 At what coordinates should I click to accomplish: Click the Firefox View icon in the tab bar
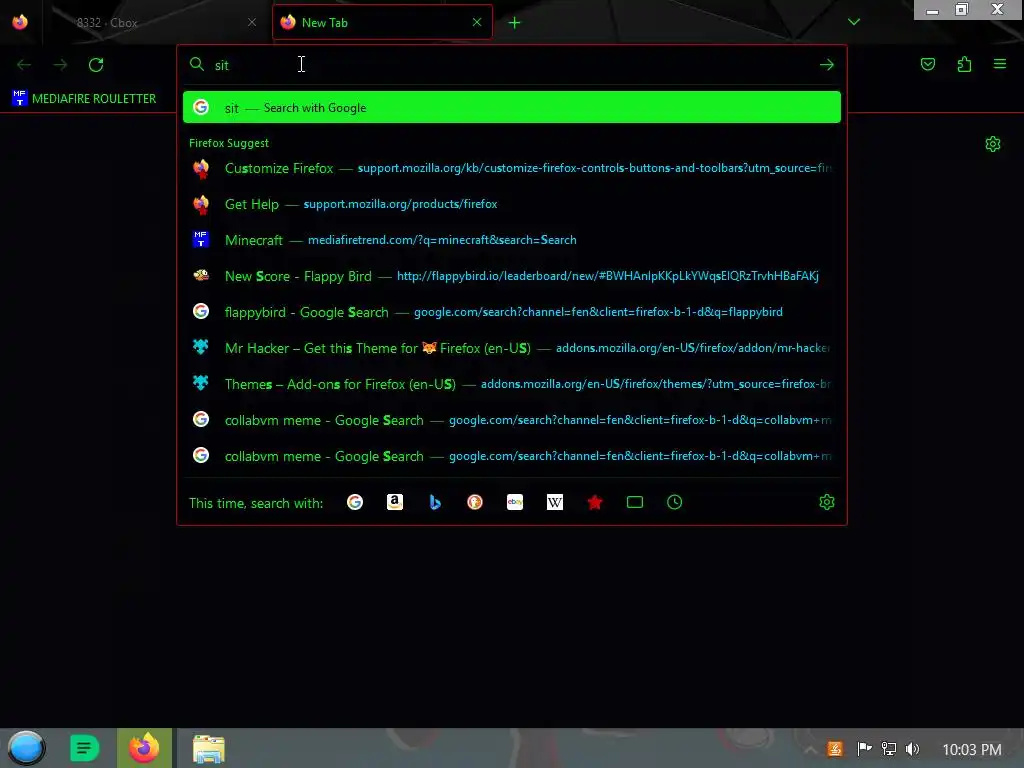(x=20, y=22)
